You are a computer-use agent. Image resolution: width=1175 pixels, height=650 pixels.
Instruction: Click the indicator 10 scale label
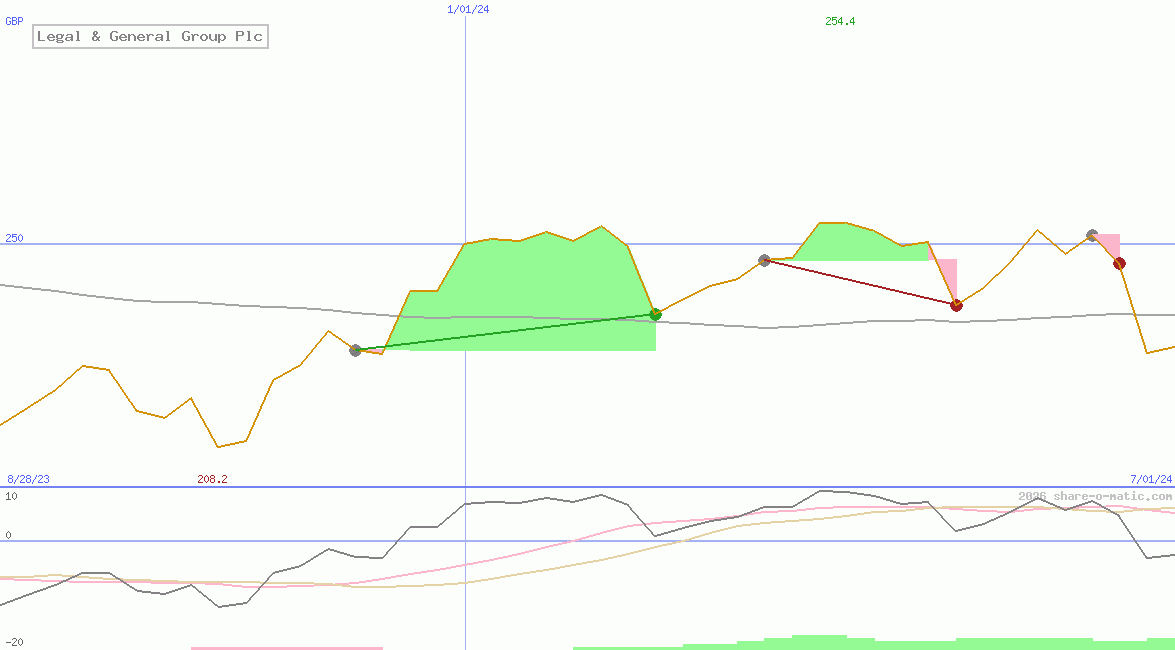pyautogui.click(x=11, y=496)
